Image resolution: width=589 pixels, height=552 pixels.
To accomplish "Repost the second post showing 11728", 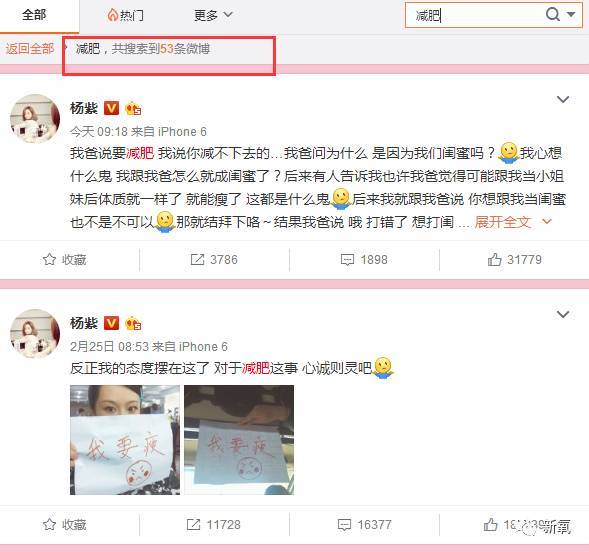I will point(213,525).
